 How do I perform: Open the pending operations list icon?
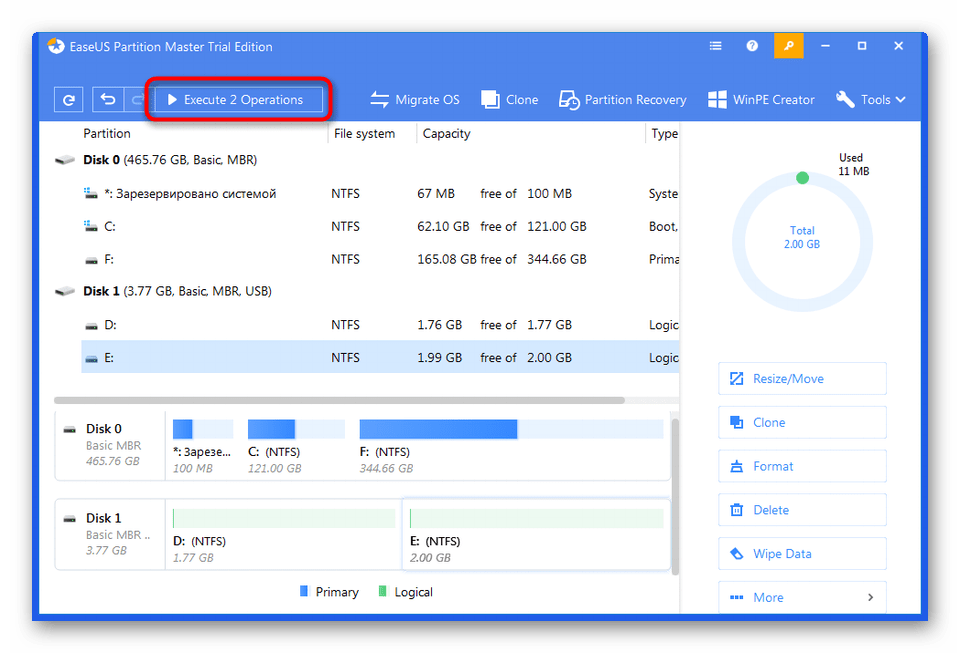coord(716,46)
